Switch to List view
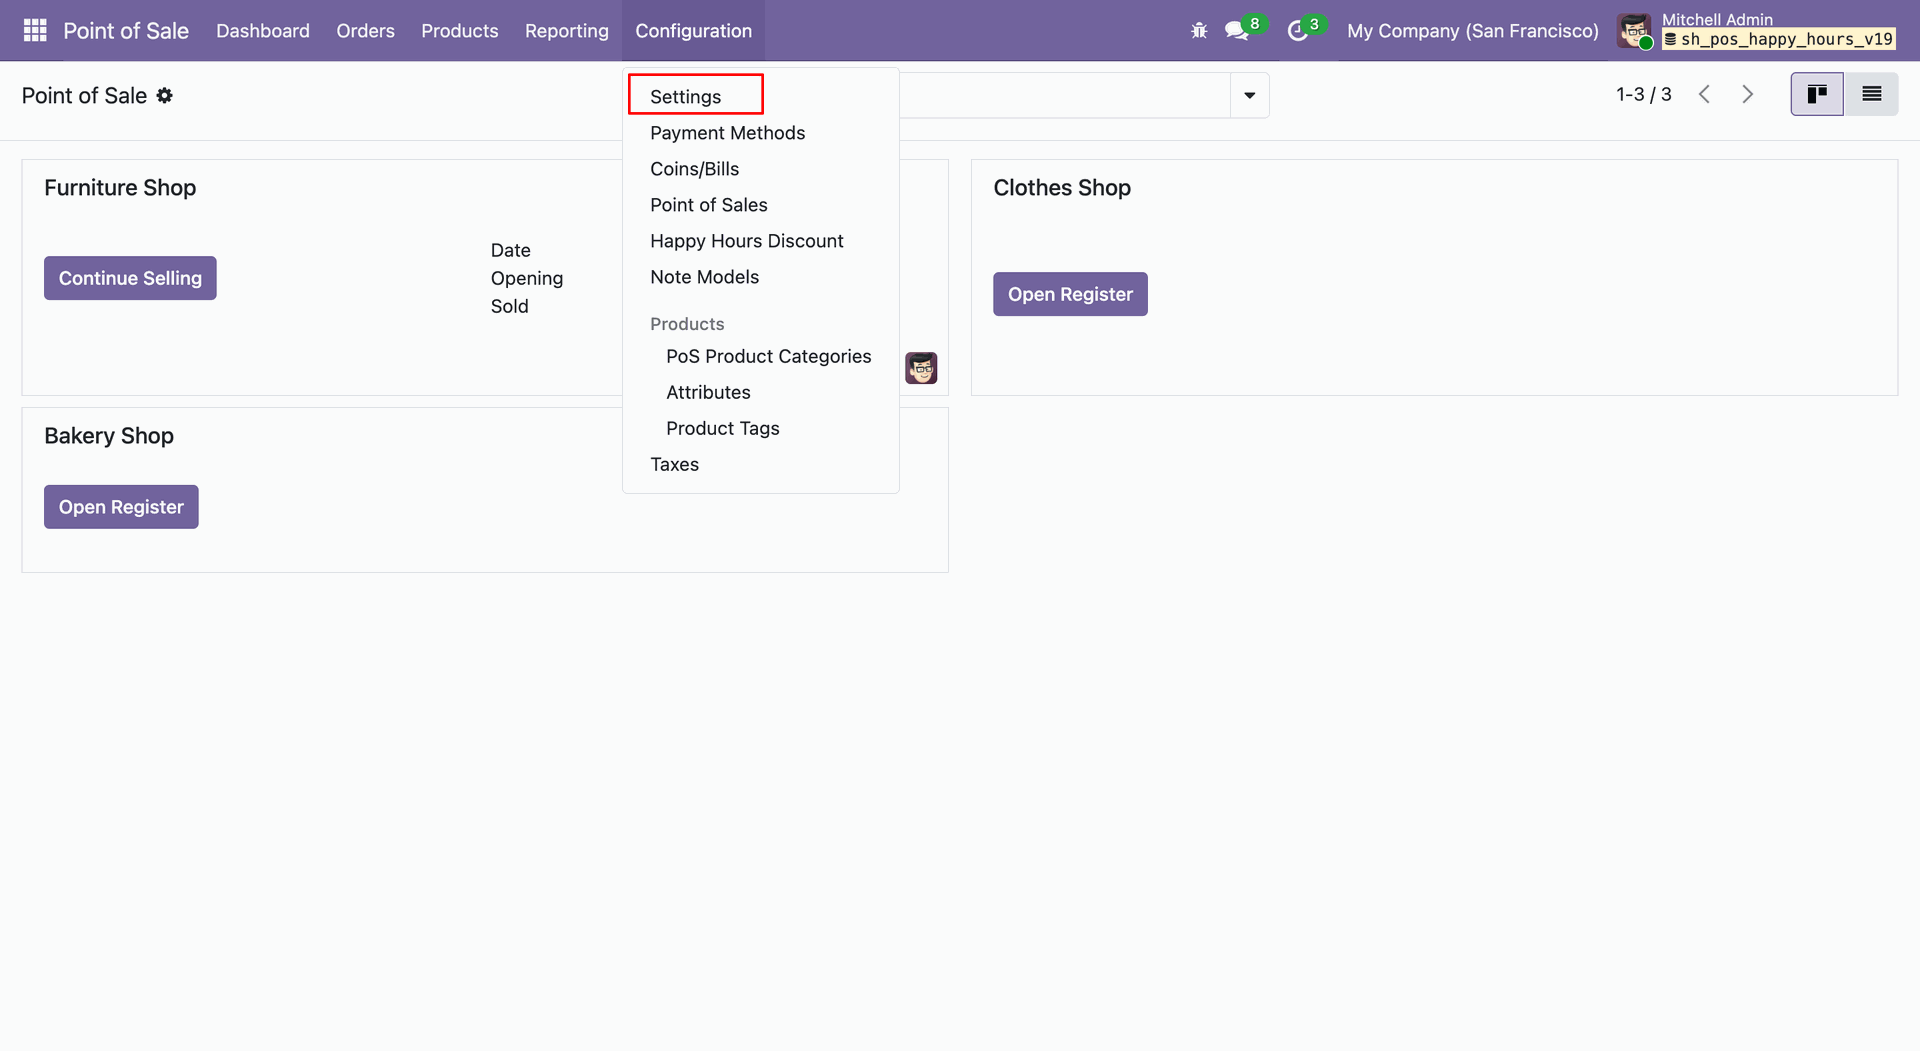 coord(1871,94)
